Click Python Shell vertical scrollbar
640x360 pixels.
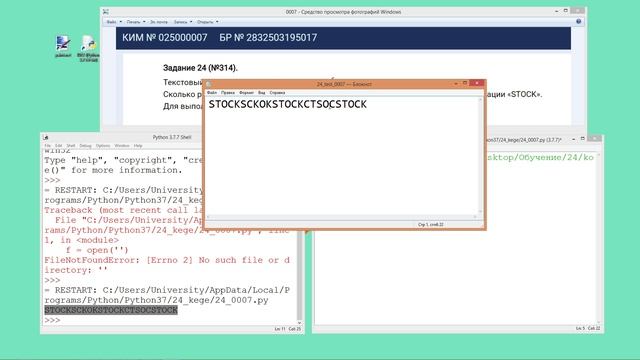point(300,278)
